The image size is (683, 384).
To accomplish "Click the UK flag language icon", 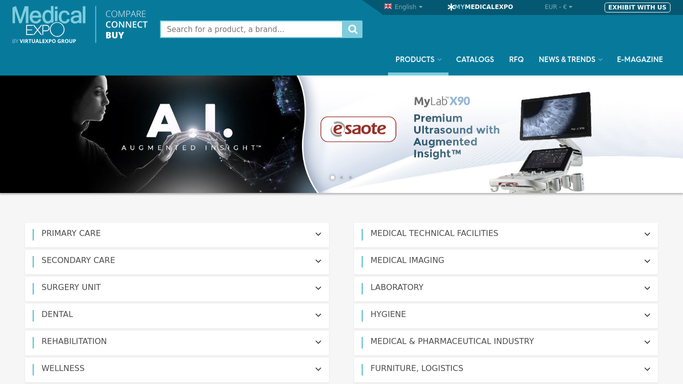I will click(x=388, y=7).
